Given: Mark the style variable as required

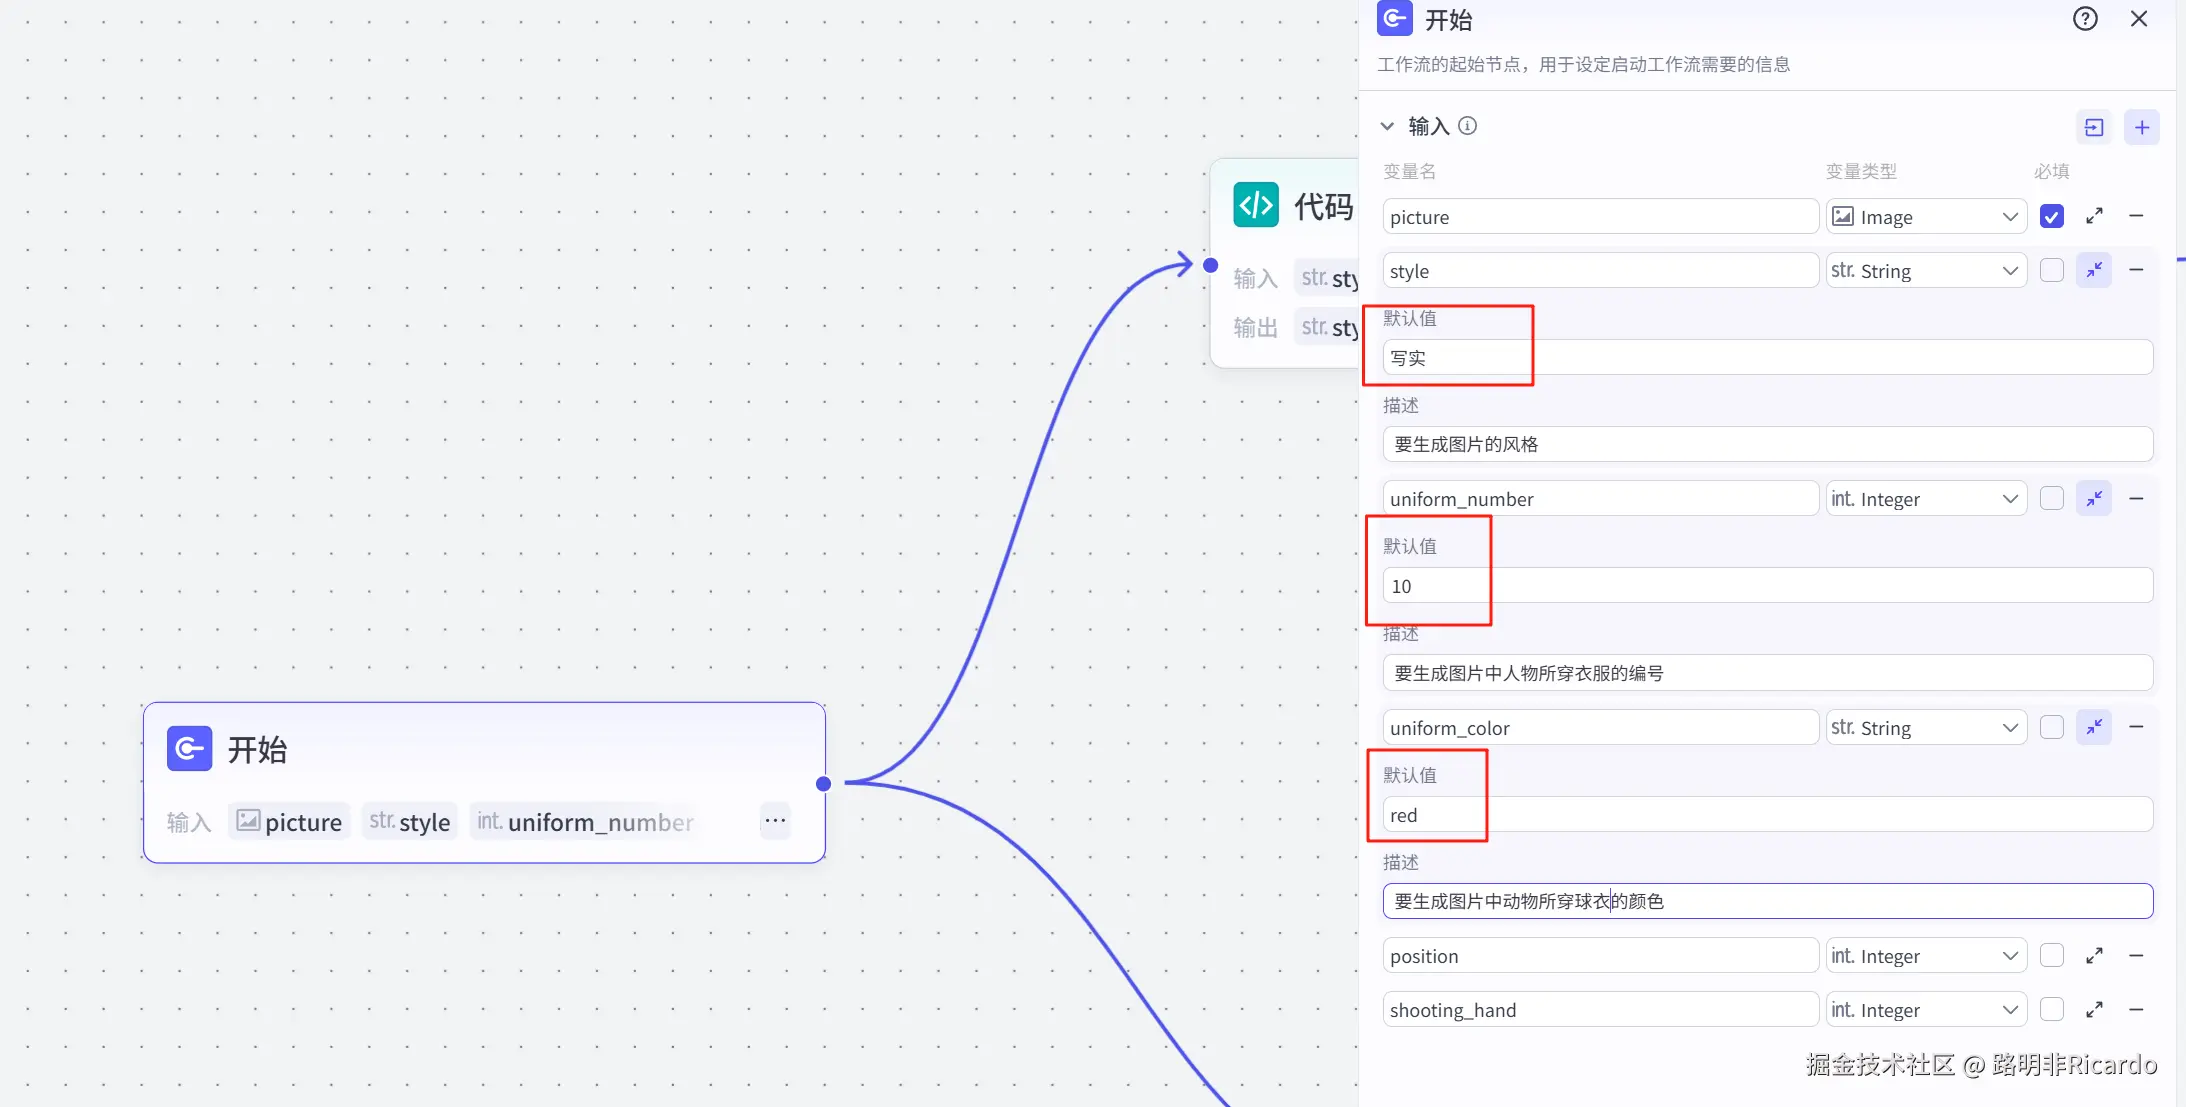Looking at the screenshot, I should click(2052, 270).
